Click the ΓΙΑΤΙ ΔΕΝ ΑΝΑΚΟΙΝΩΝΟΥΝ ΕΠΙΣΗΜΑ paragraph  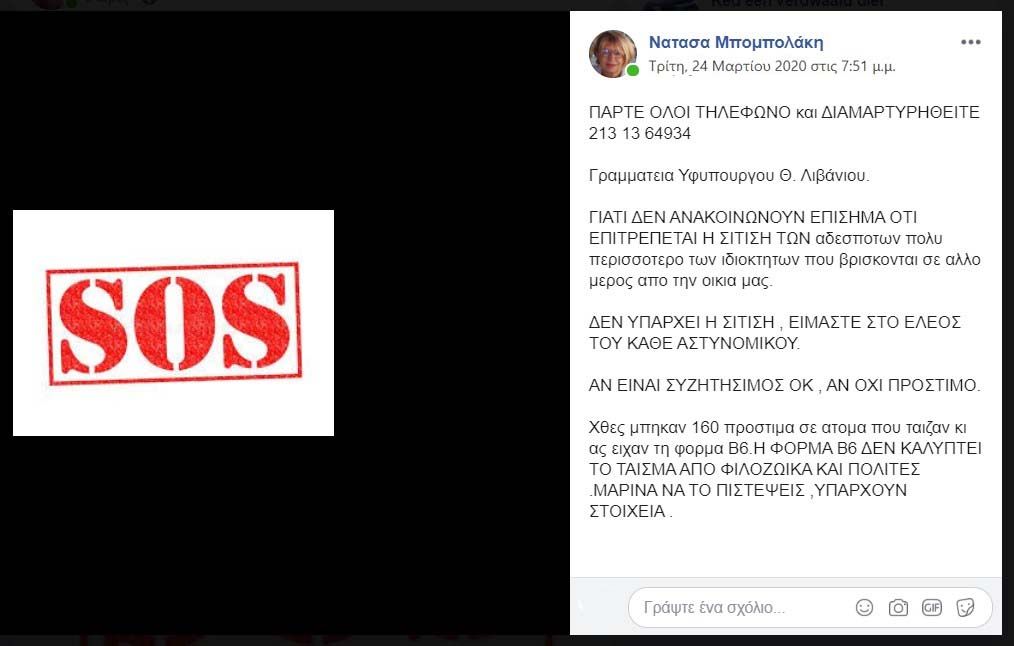tap(784, 249)
